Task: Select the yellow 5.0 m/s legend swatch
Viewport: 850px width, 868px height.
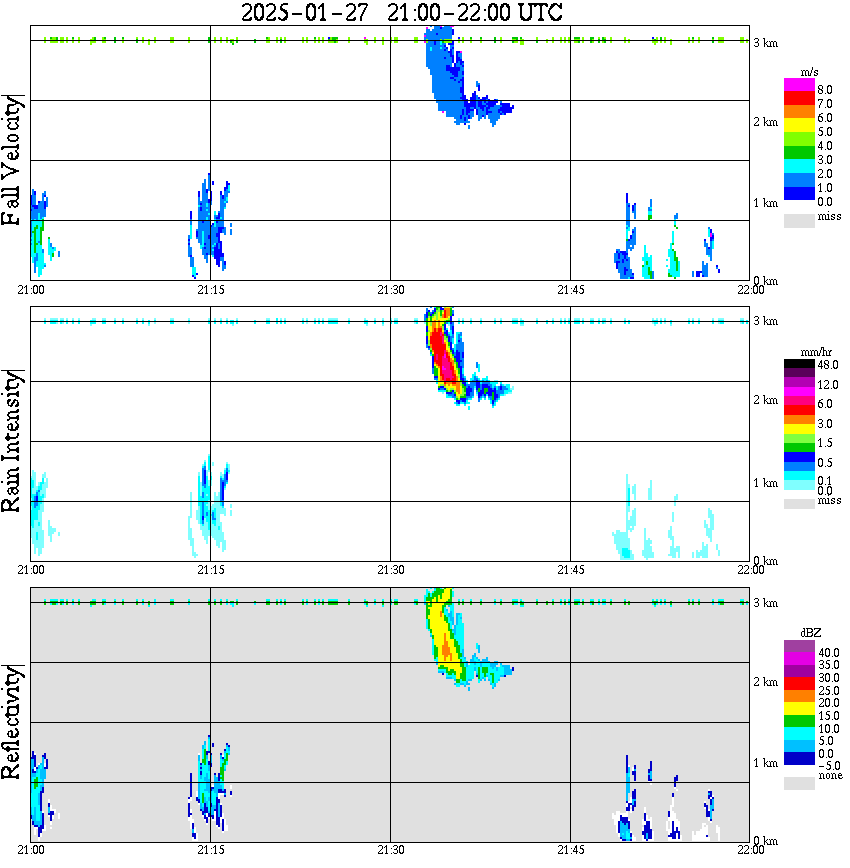Action: (799, 126)
